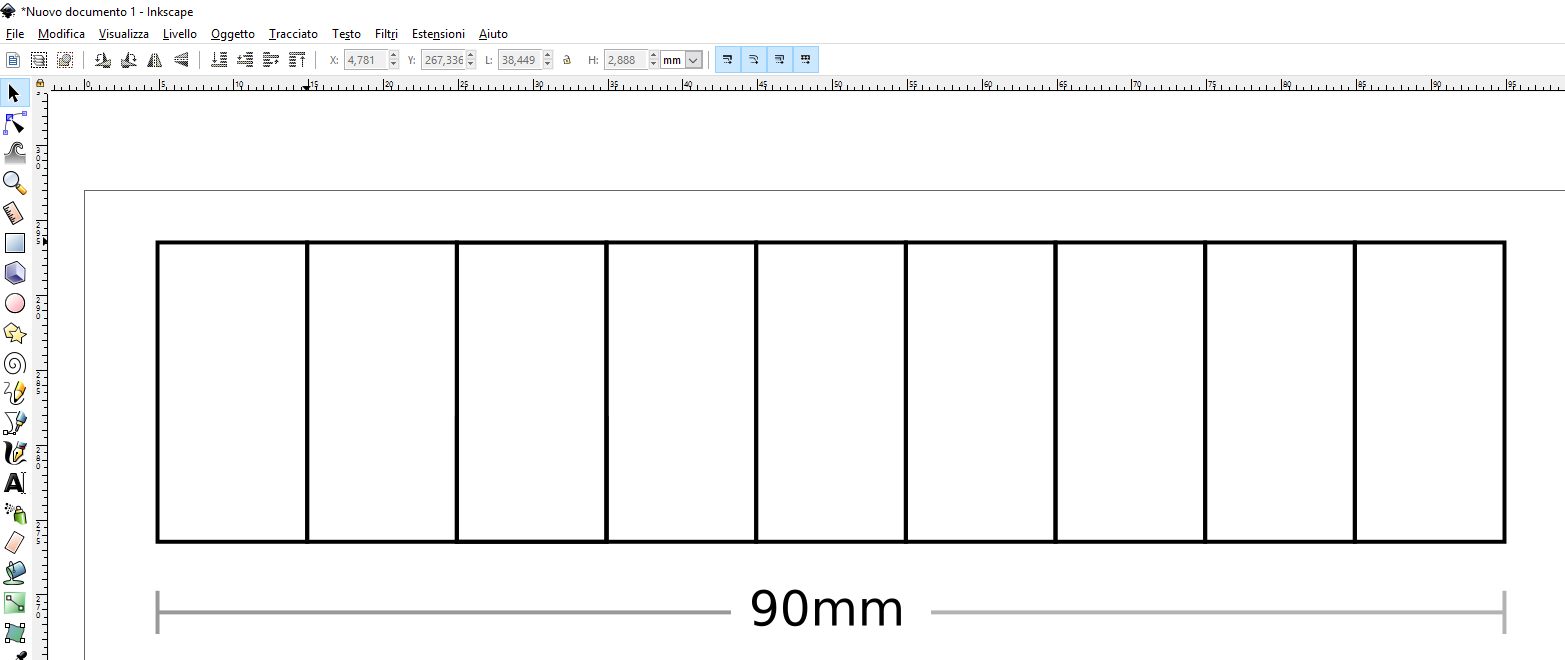Select the Node edit tool
Image resolution: width=1565 pixels, height=660 pixels.
[14, 123]
